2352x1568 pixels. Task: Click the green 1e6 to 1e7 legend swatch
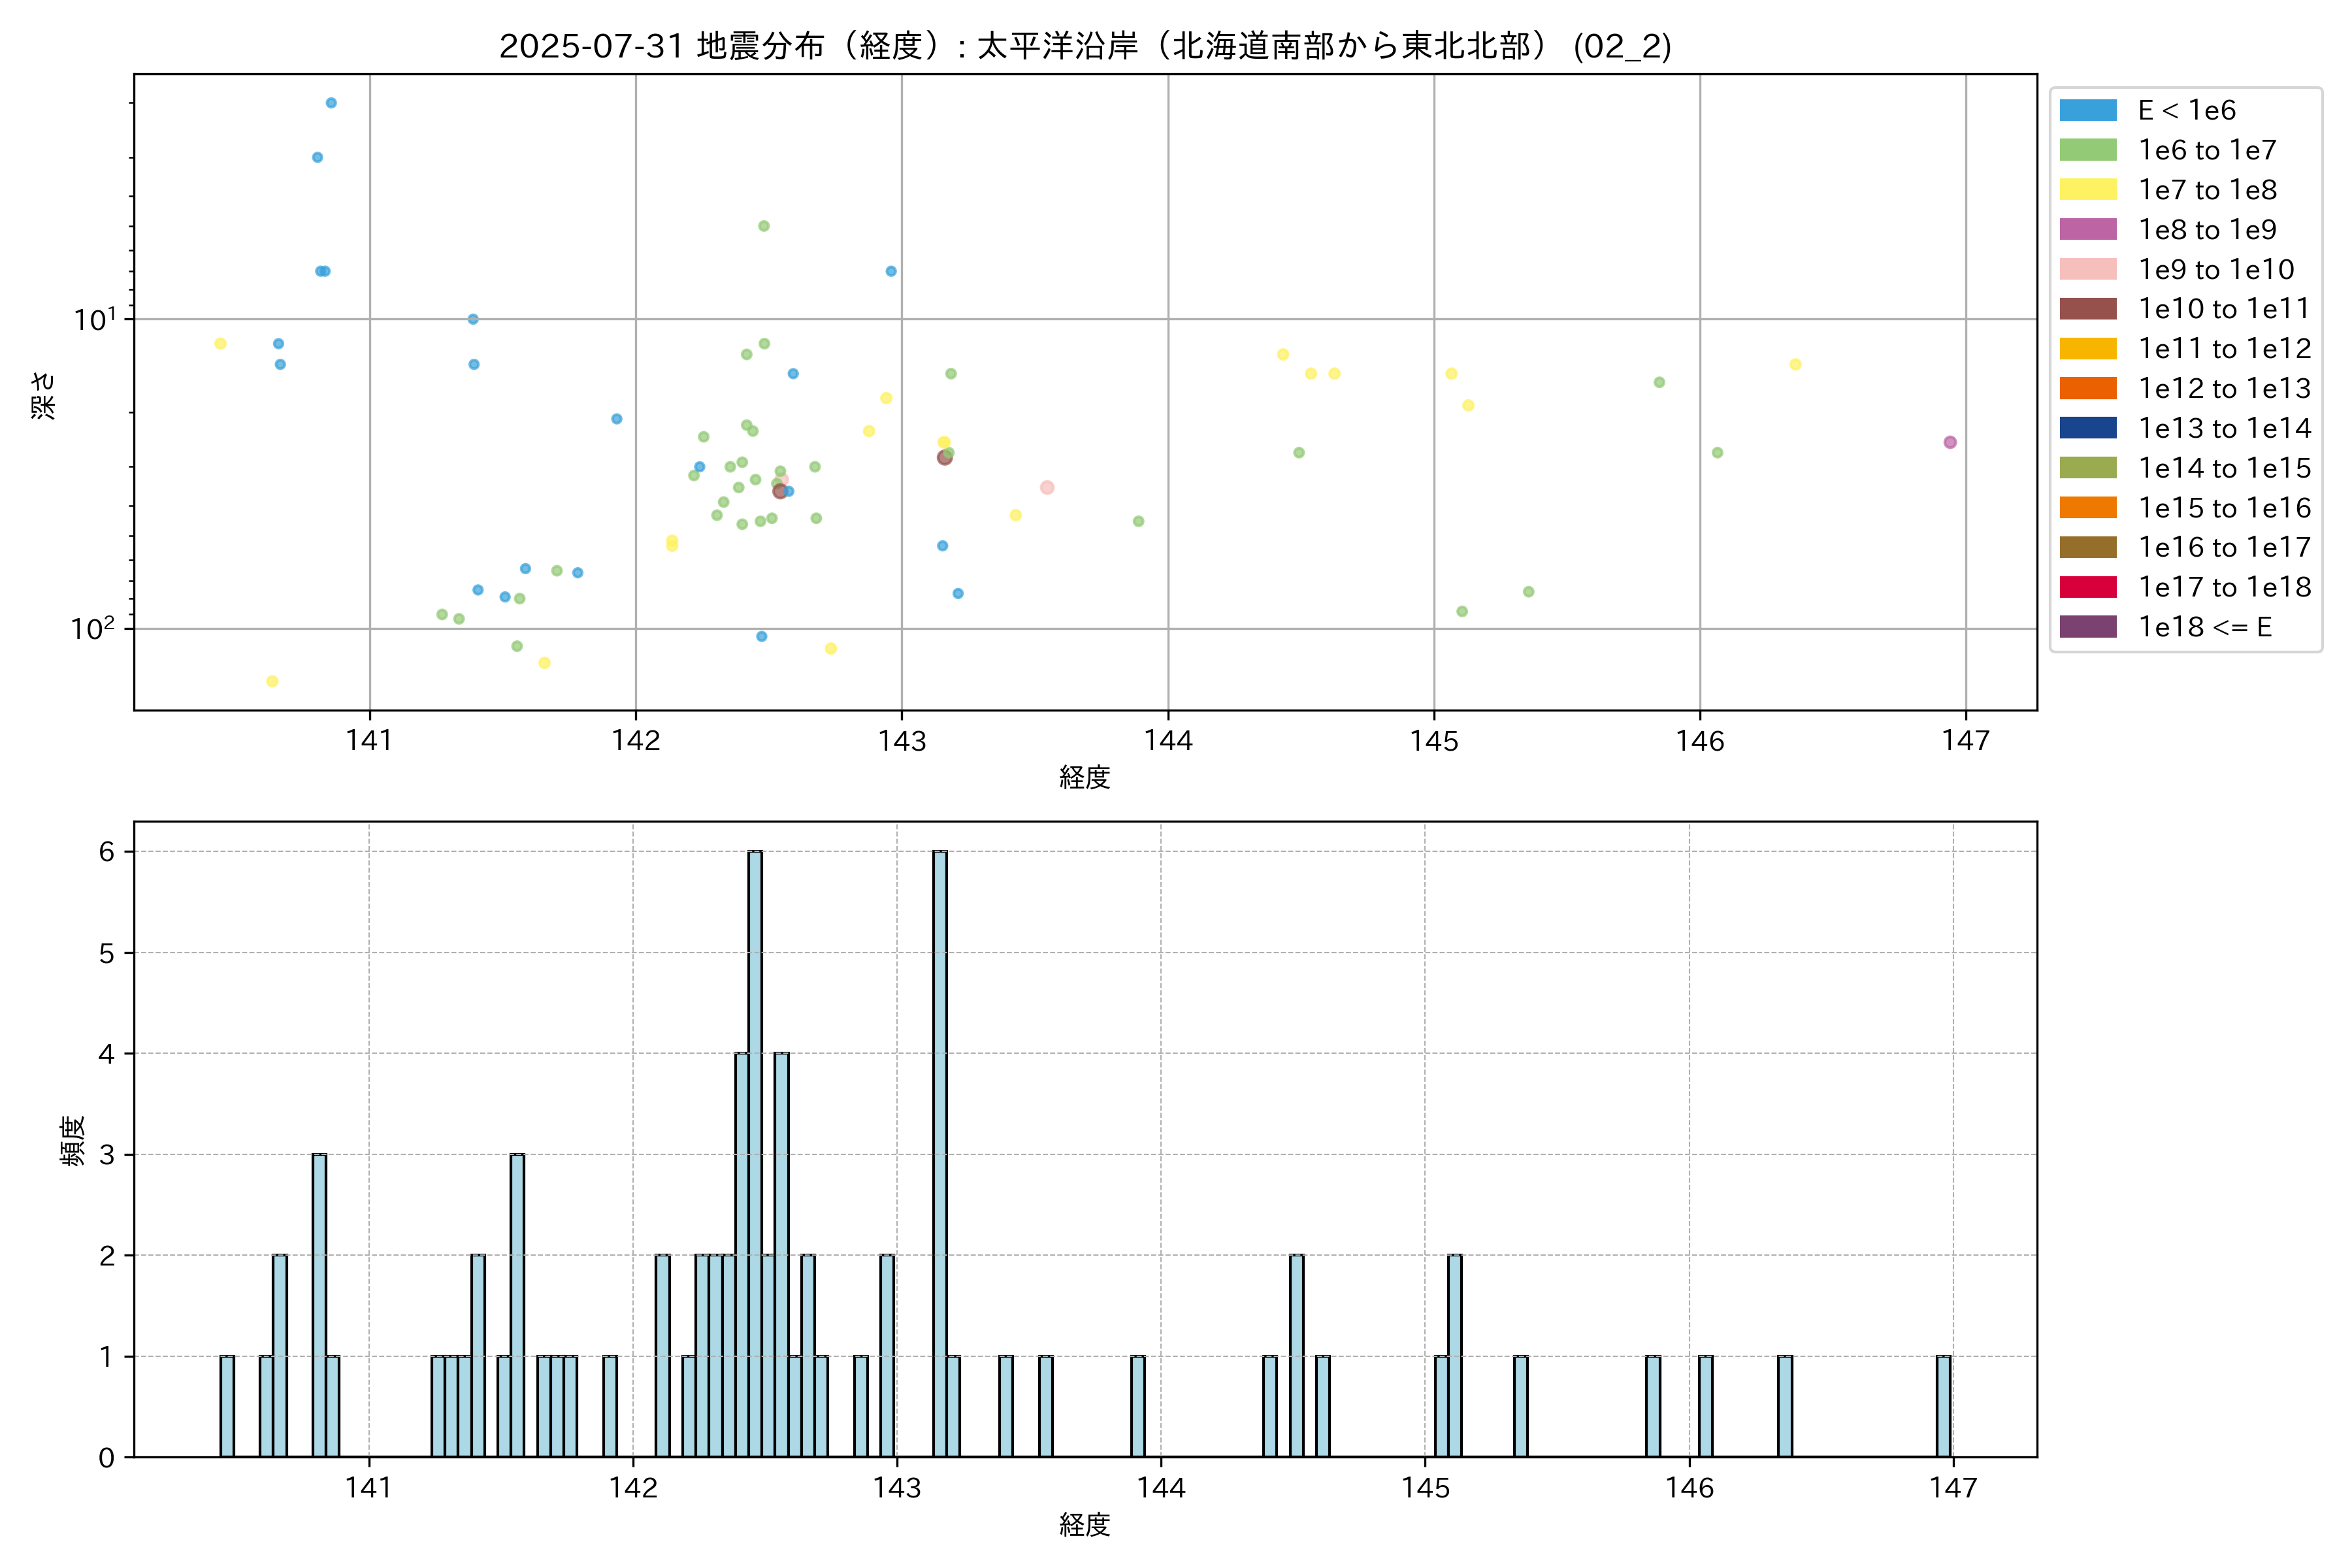(x=2087, y=150)
